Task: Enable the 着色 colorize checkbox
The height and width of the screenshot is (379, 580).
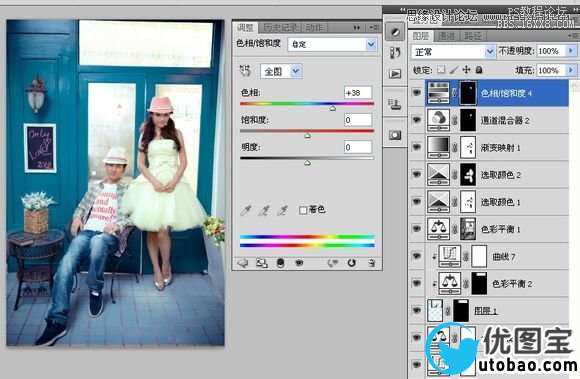Action: click(303, 210)
